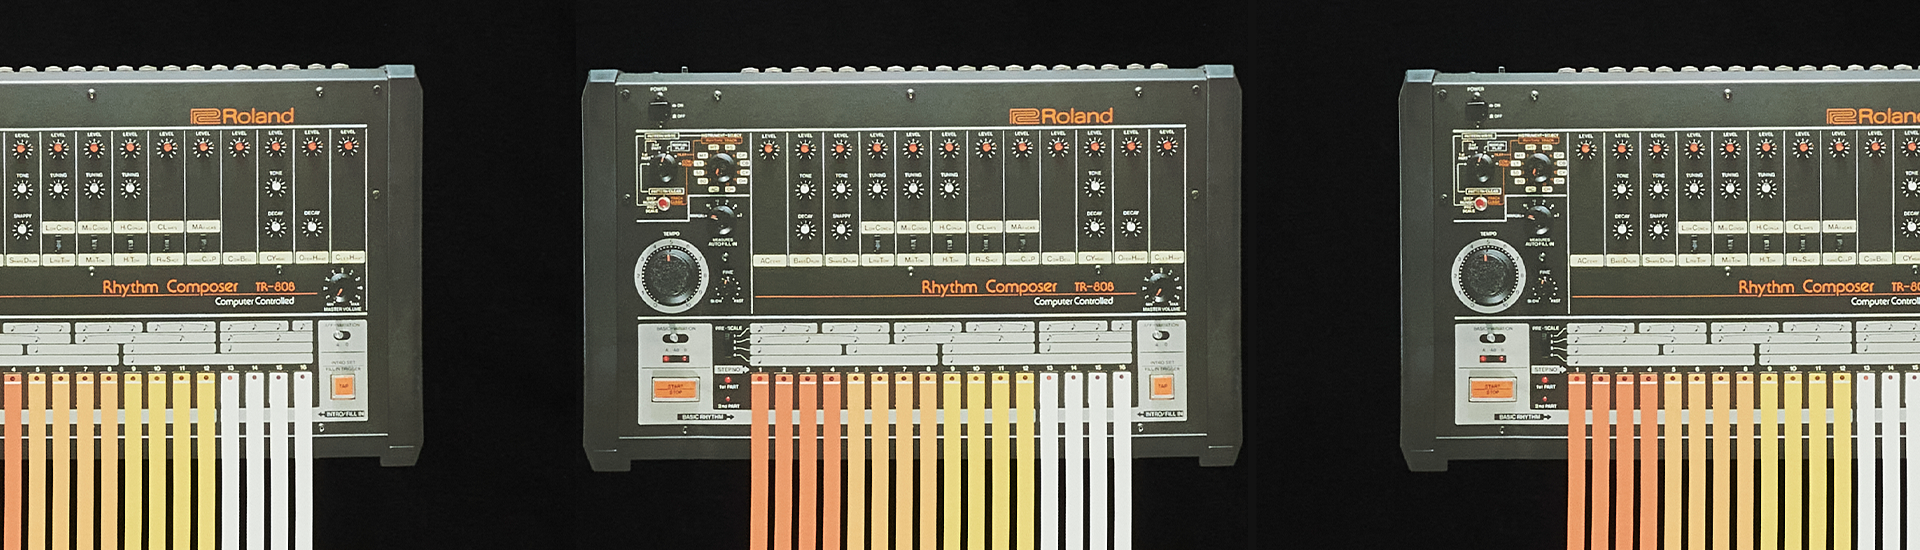Click Cymbal Tone knob on the center unit
This screenshot has height=550, width=1920.
(1095, 187)
